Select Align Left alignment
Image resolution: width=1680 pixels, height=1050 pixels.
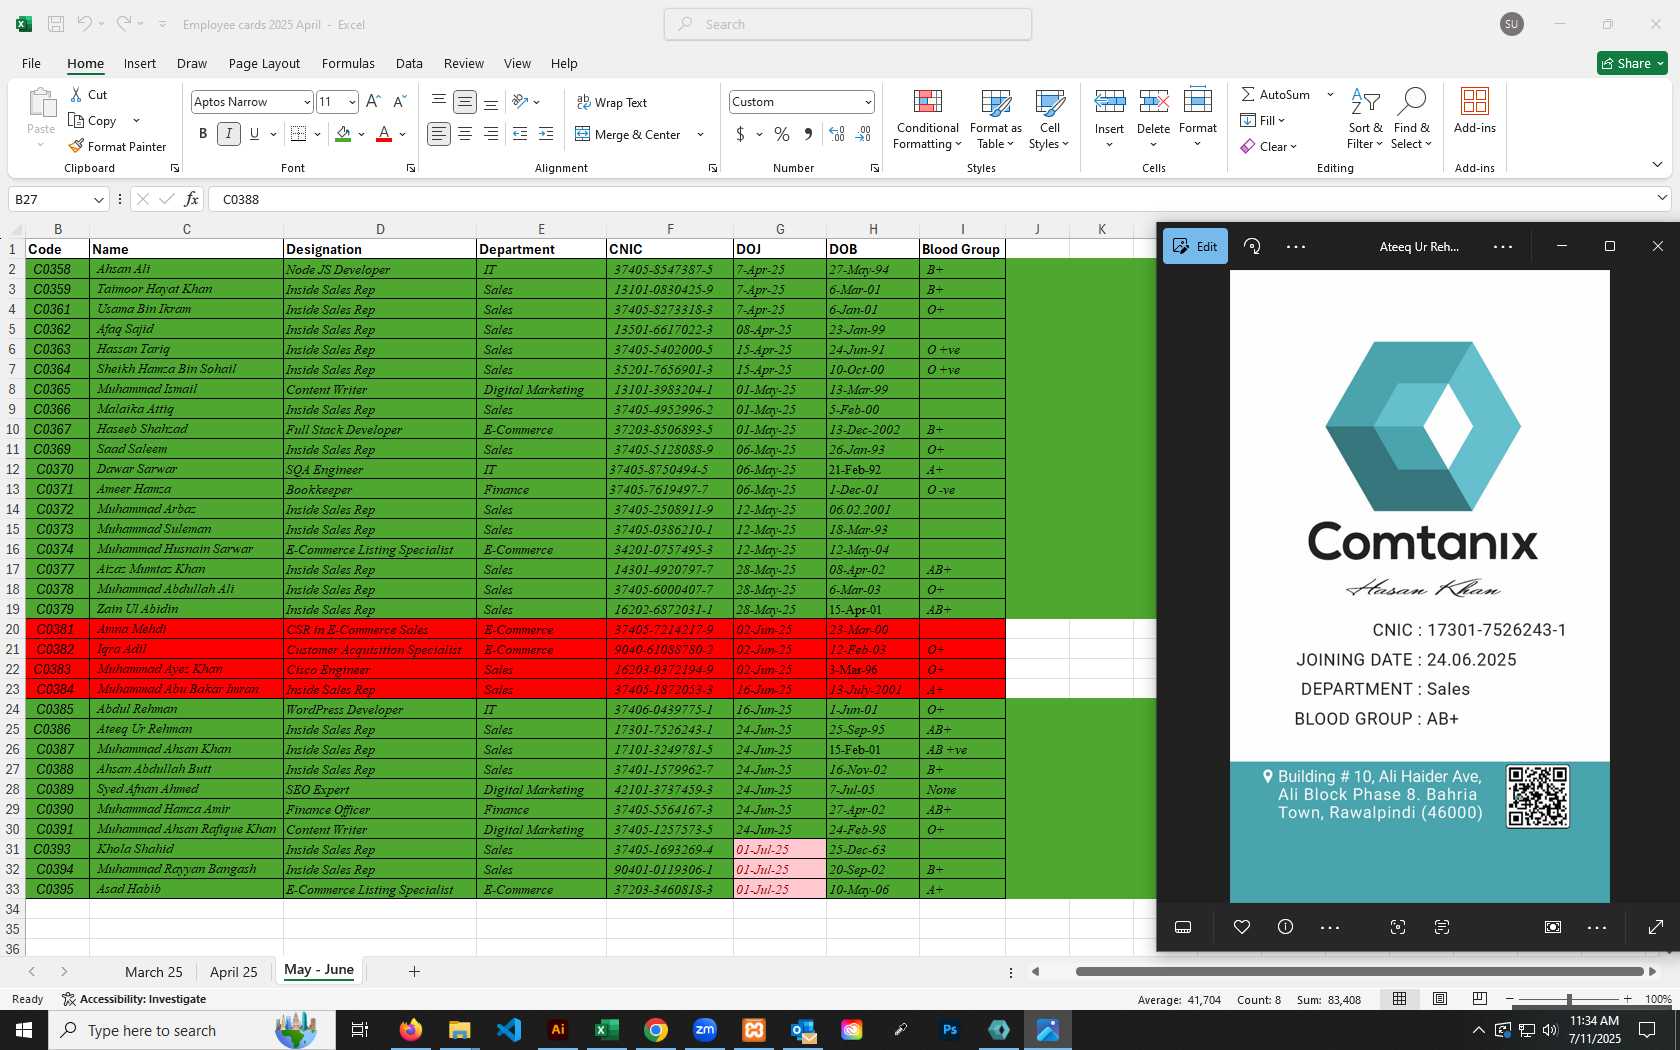coord(438,134)
